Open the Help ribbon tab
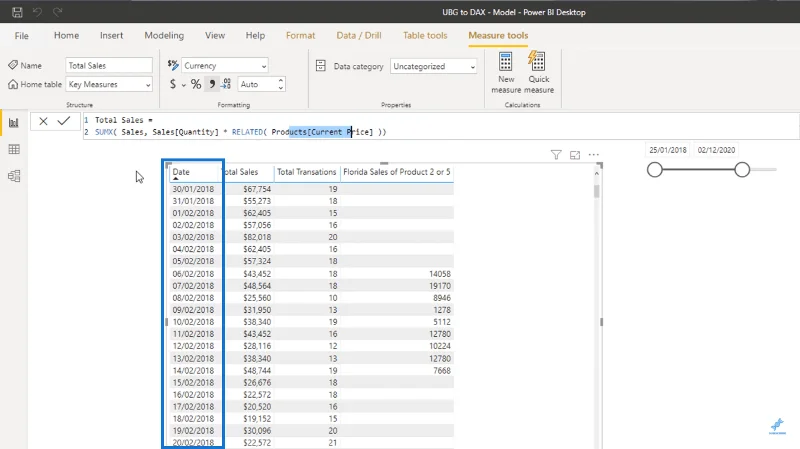Viewport: 800px width, 449px height. coord(255,35)
